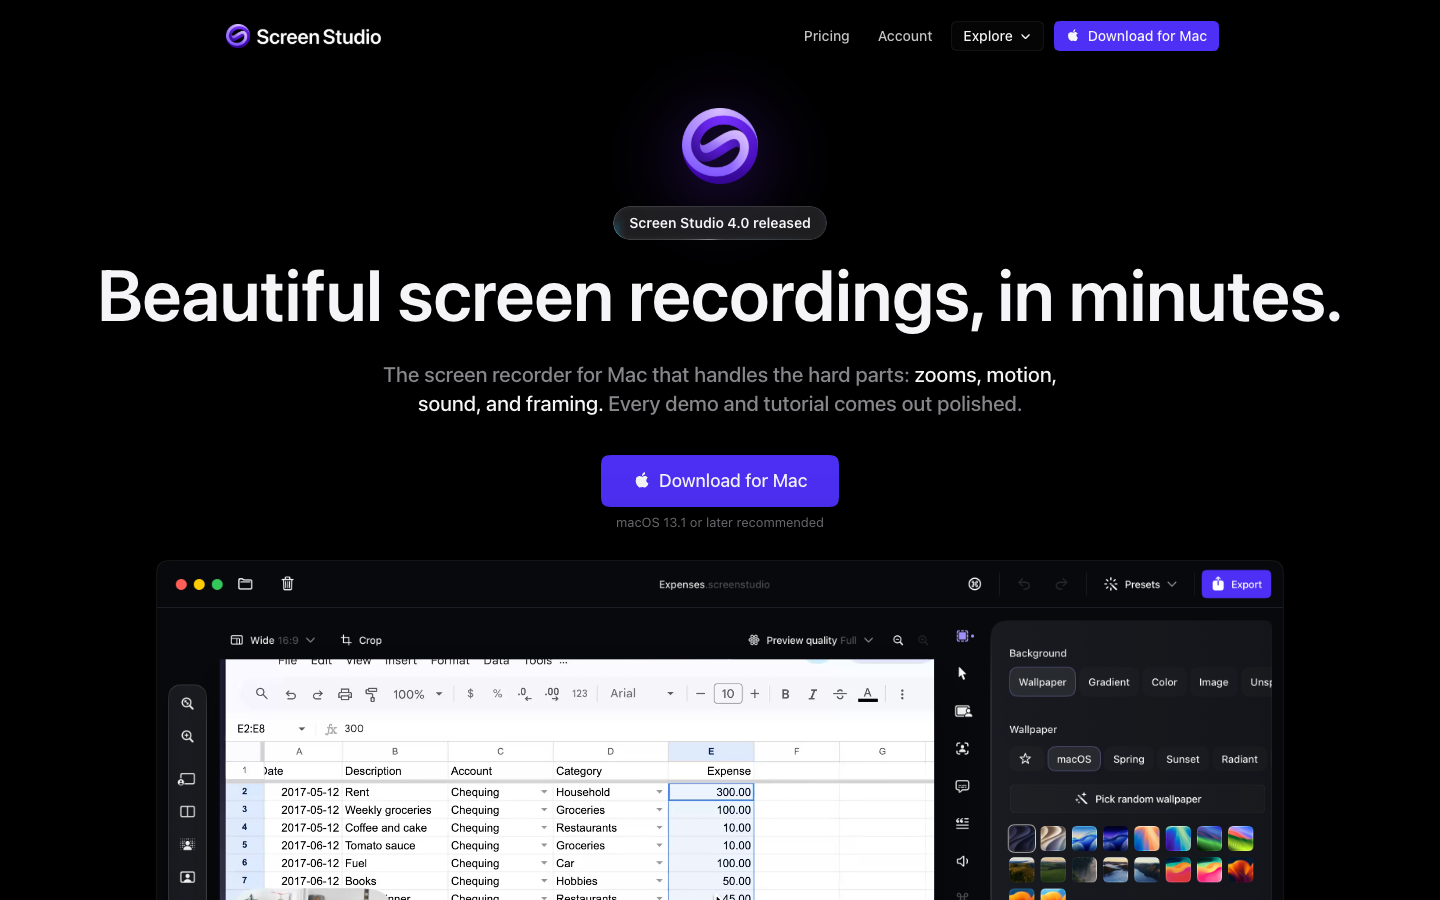Toggle Italic in the spreadsheet toolbar
This screenshot has width=1440, height=900.
click(813, 694)
